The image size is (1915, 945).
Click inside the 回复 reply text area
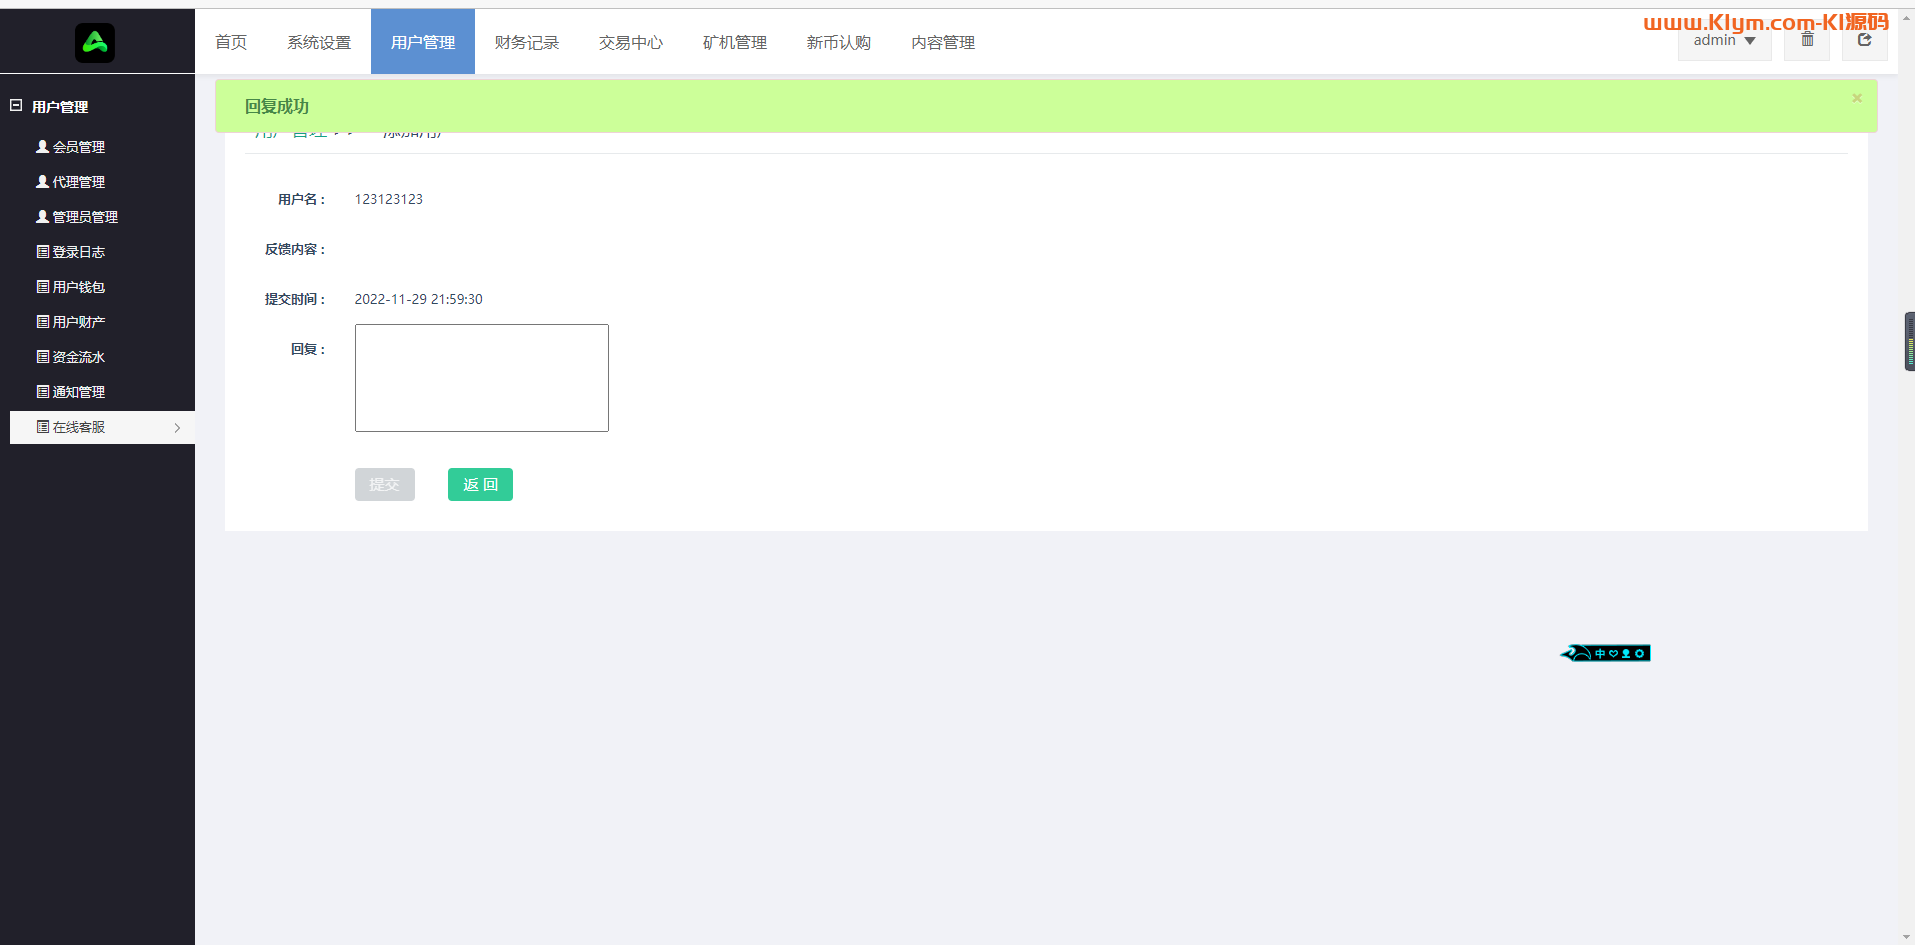[482, 378]
